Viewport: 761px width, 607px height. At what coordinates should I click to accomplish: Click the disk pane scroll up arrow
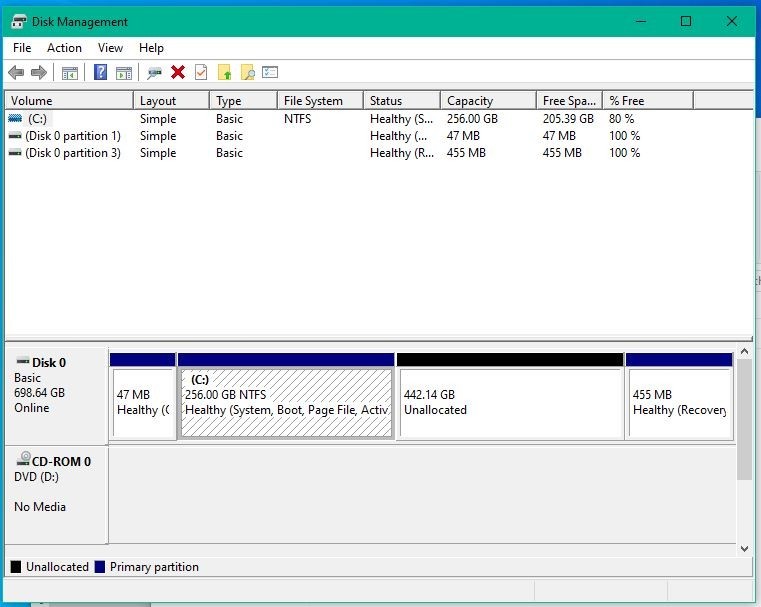coord(744,351)
